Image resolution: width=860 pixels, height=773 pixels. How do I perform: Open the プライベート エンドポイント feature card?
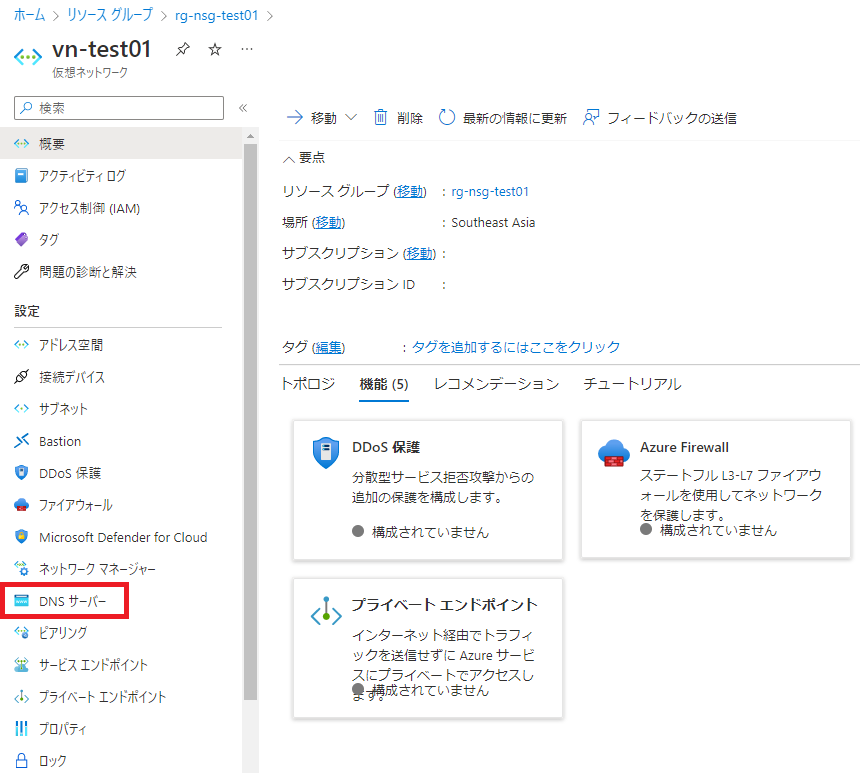[428, 648]
